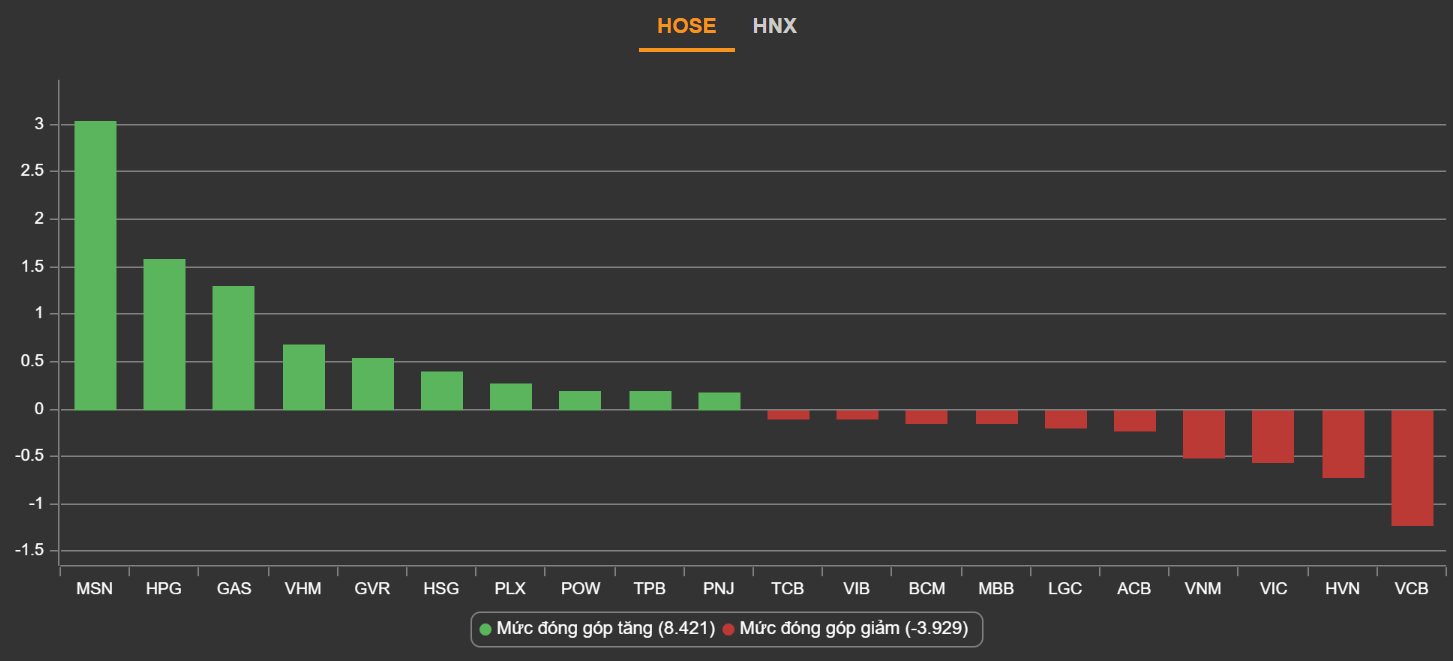The width and height of the screenshot is (1453, 661).
Task: Click the red legend dot
Action: coord(728,629)
